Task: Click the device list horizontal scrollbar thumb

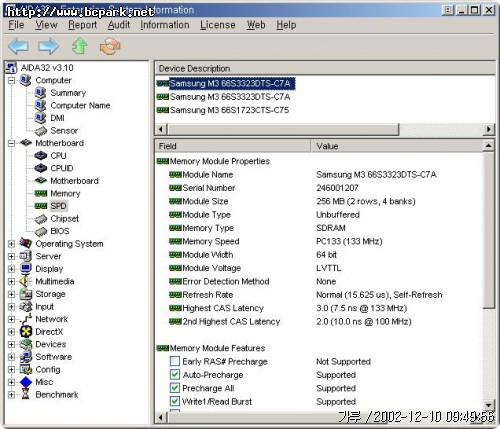Action: click(283, 129)
